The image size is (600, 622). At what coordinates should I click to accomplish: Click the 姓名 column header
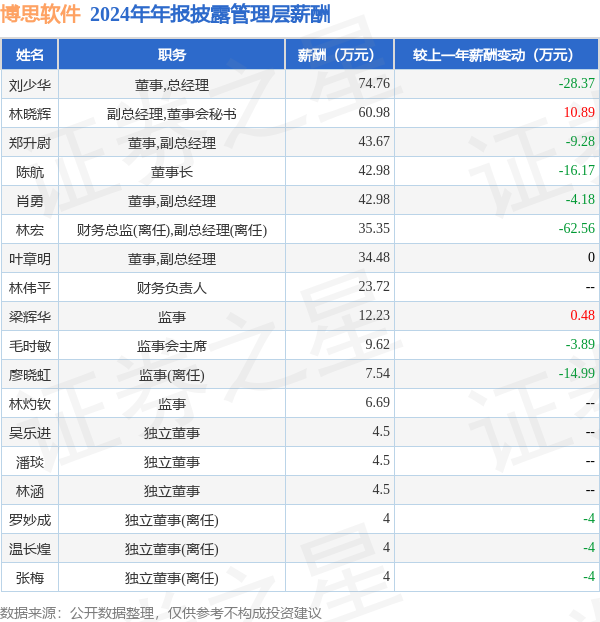pos(30,55)
